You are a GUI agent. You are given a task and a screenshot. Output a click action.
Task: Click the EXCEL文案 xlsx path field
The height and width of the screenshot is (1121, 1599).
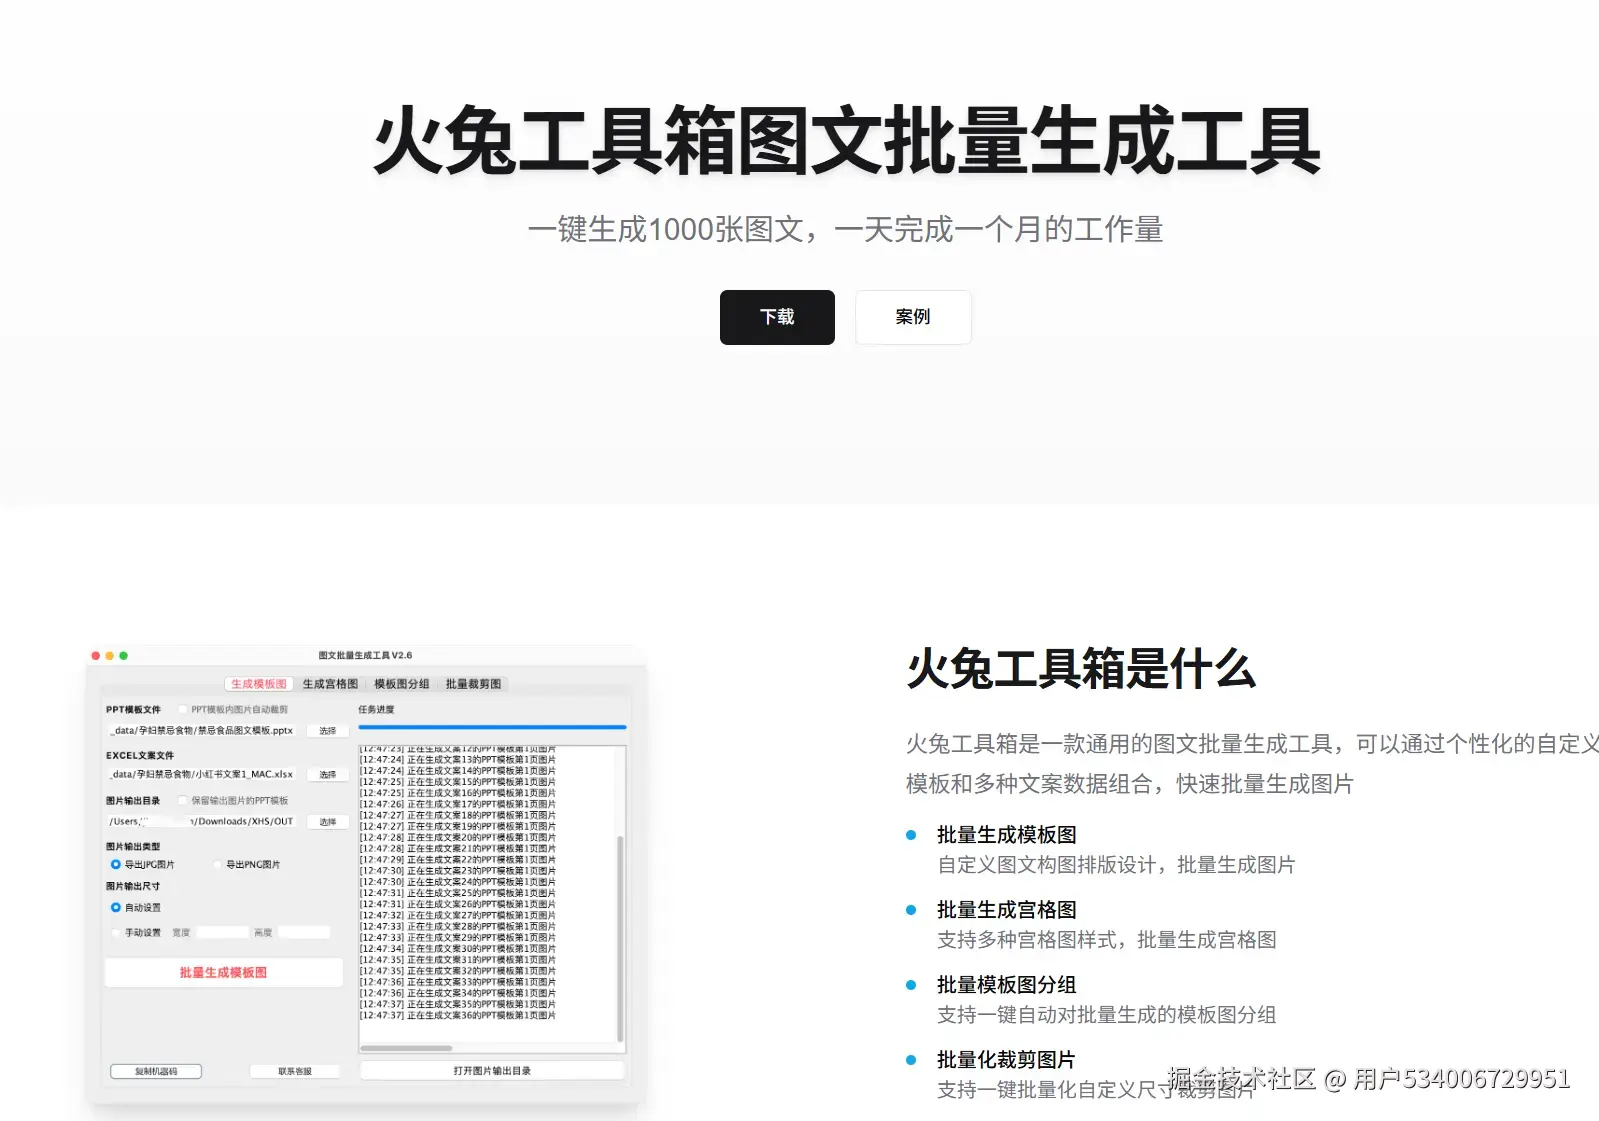pos(201,775)
